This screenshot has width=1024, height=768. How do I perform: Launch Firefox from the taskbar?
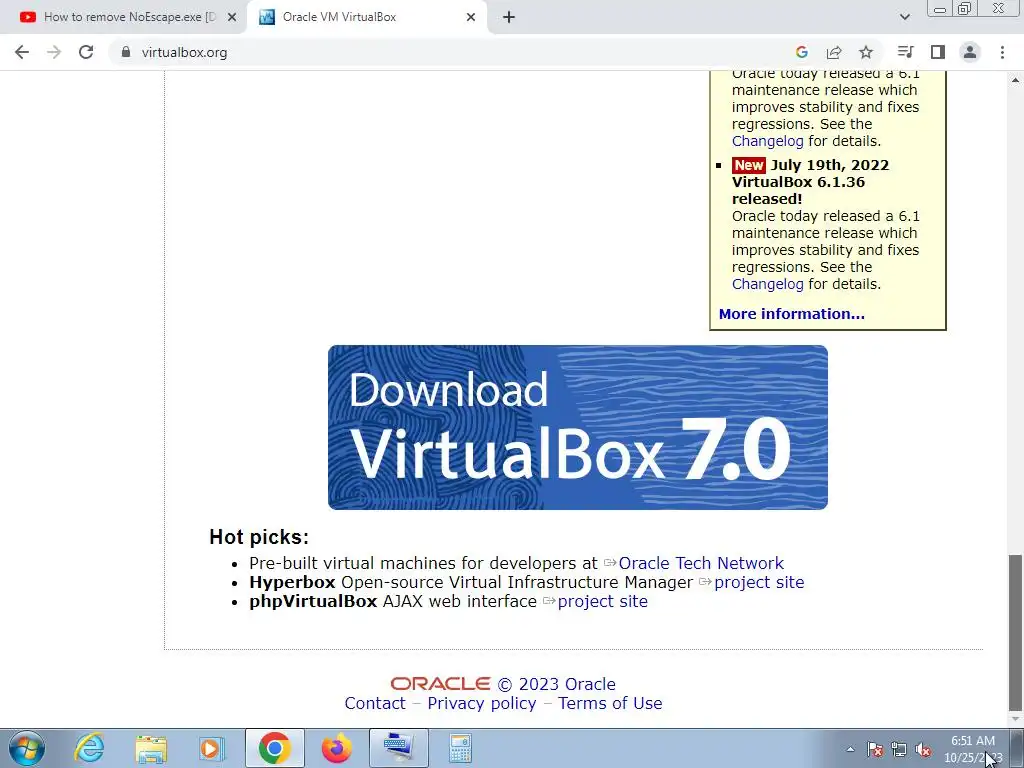click(x=336, y=748)
